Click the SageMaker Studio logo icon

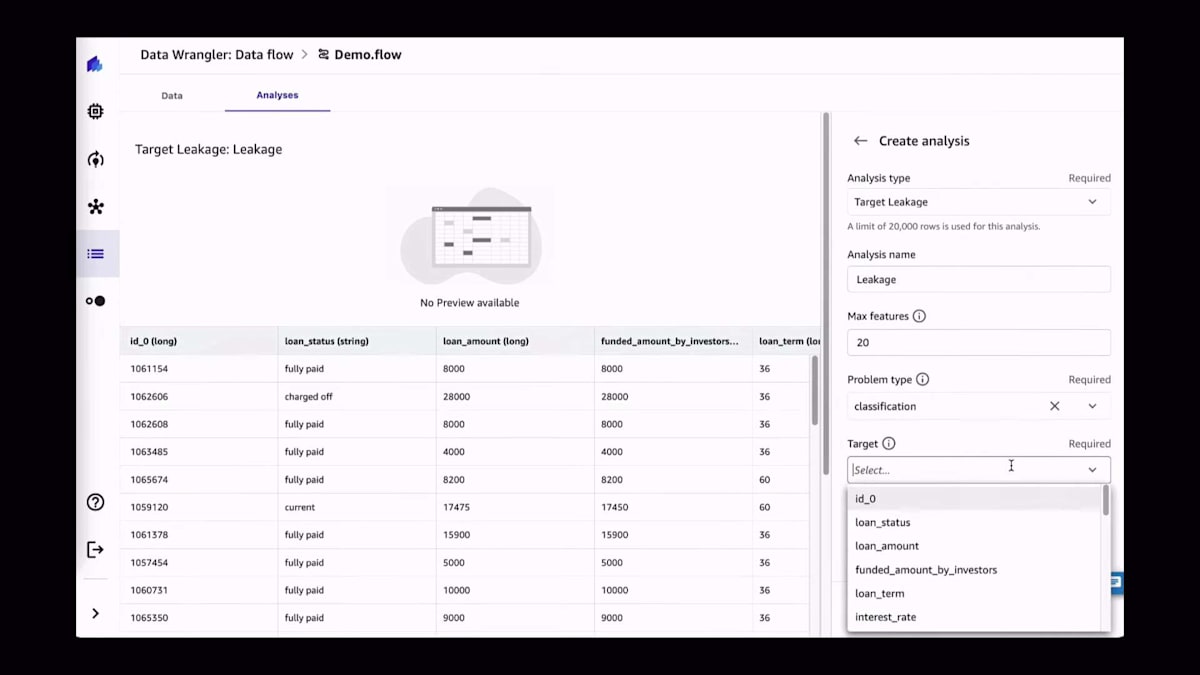pyautogui.click(x=95, y=64)
